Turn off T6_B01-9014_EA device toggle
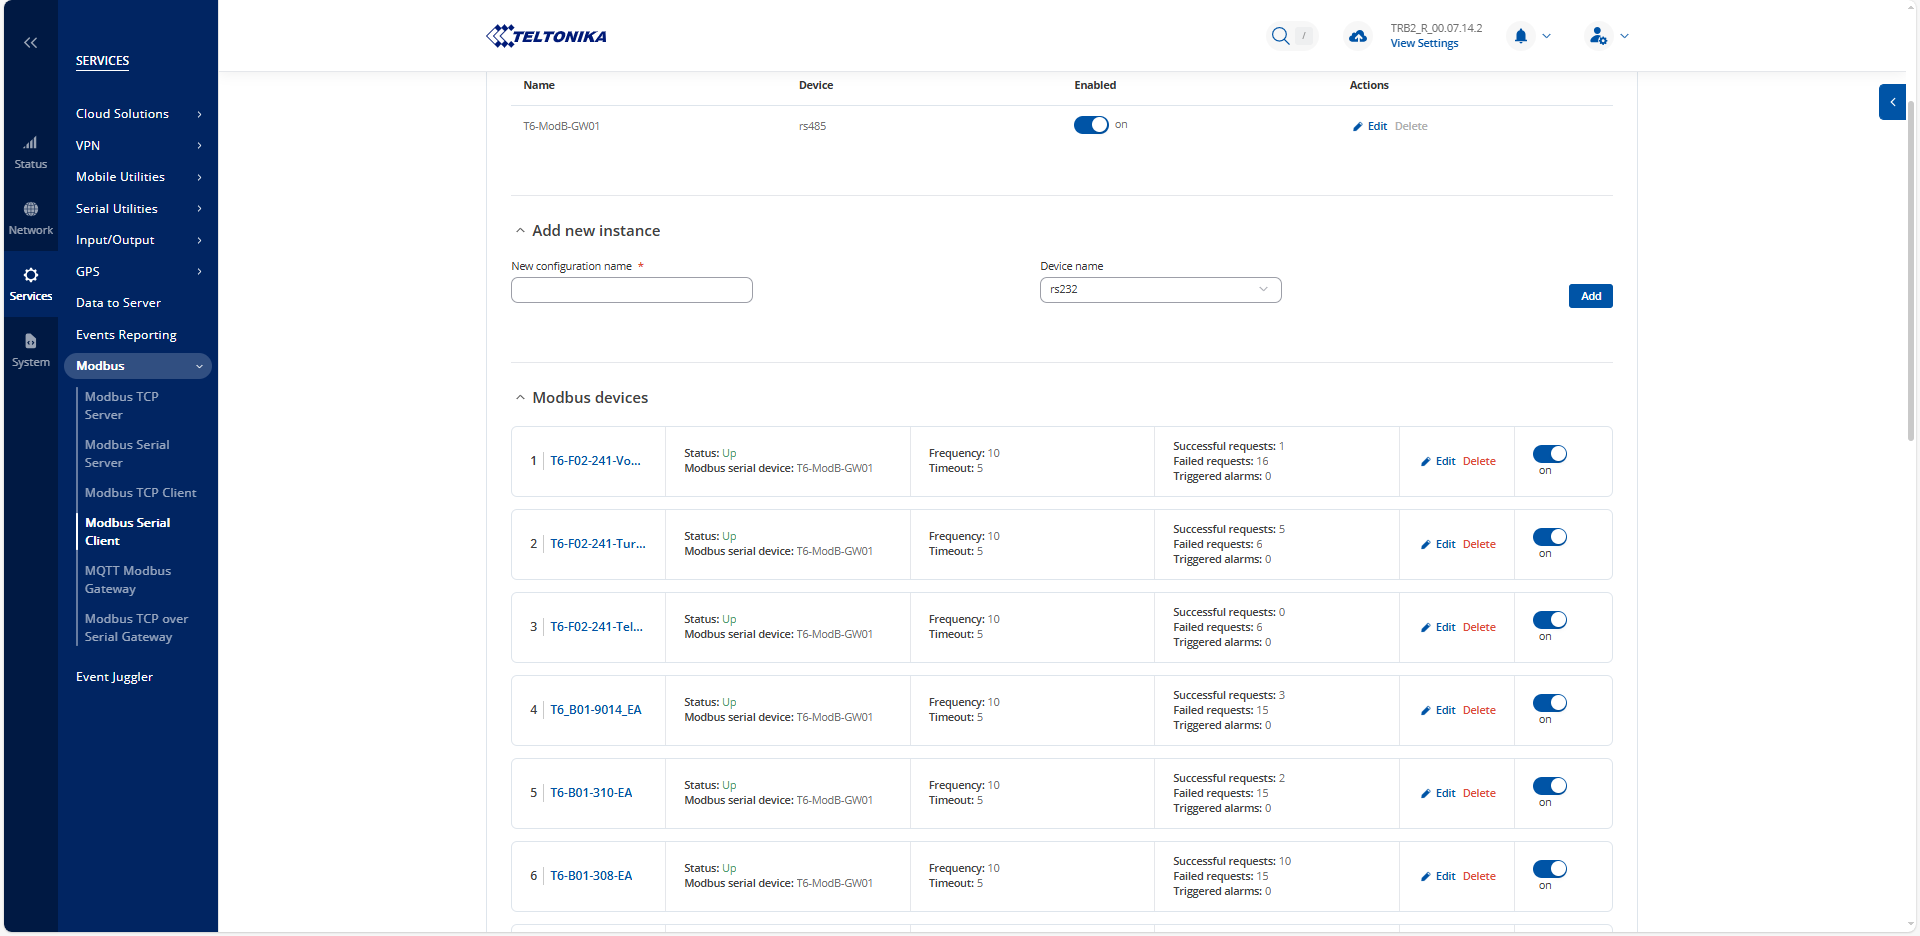1920x936 pixels. tap(1549, 703)
